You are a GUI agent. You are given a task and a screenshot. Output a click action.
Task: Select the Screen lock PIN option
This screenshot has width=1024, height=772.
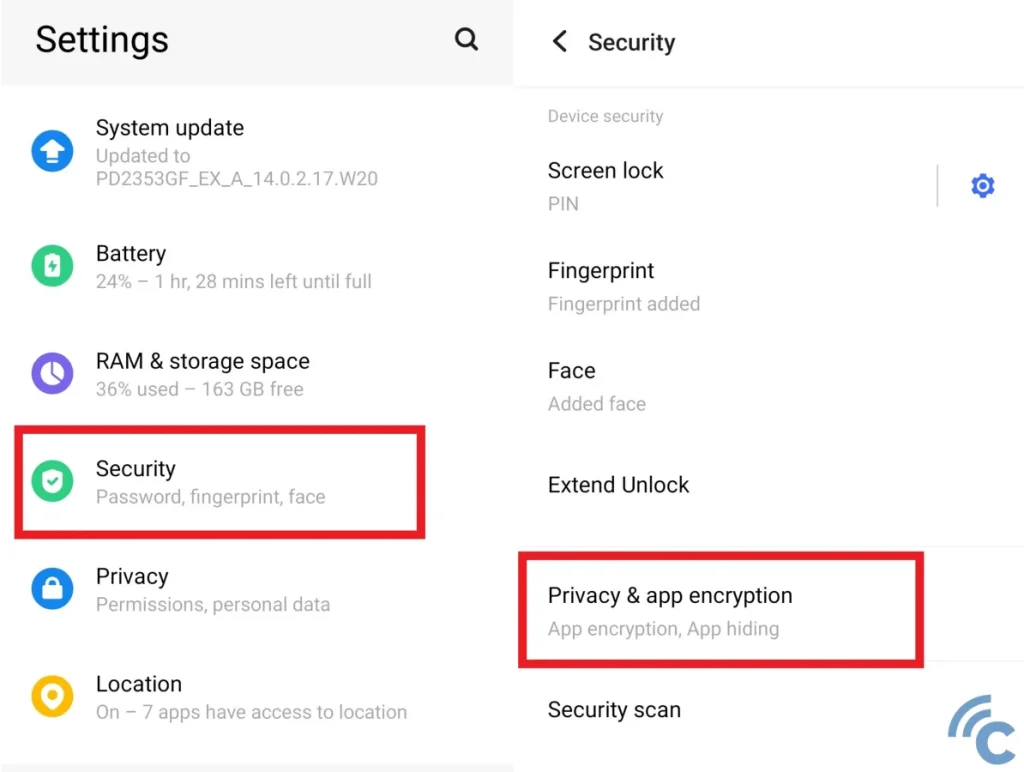[x=606, y=186]
